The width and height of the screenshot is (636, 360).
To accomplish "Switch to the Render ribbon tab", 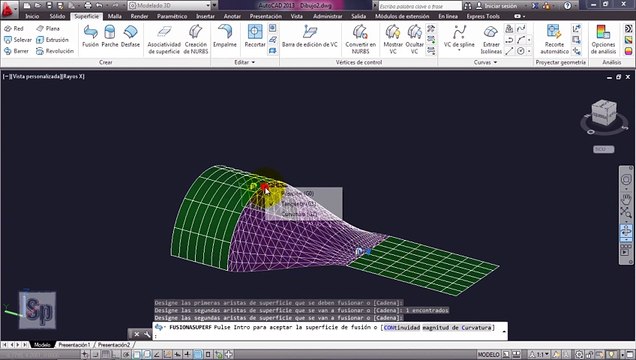I will (139, 16).
